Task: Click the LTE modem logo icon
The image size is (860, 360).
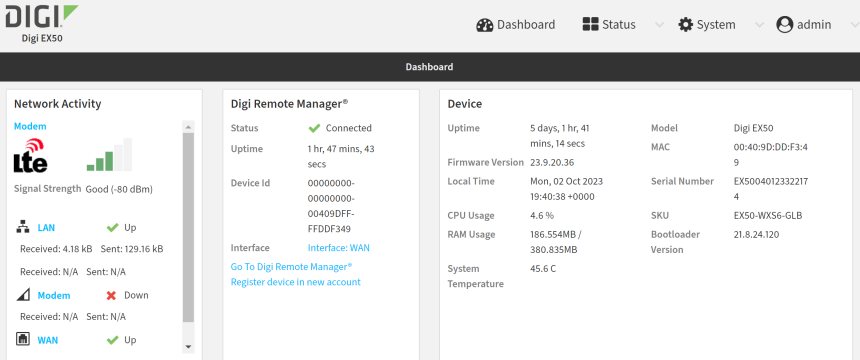Action: (x=31, y=155)
